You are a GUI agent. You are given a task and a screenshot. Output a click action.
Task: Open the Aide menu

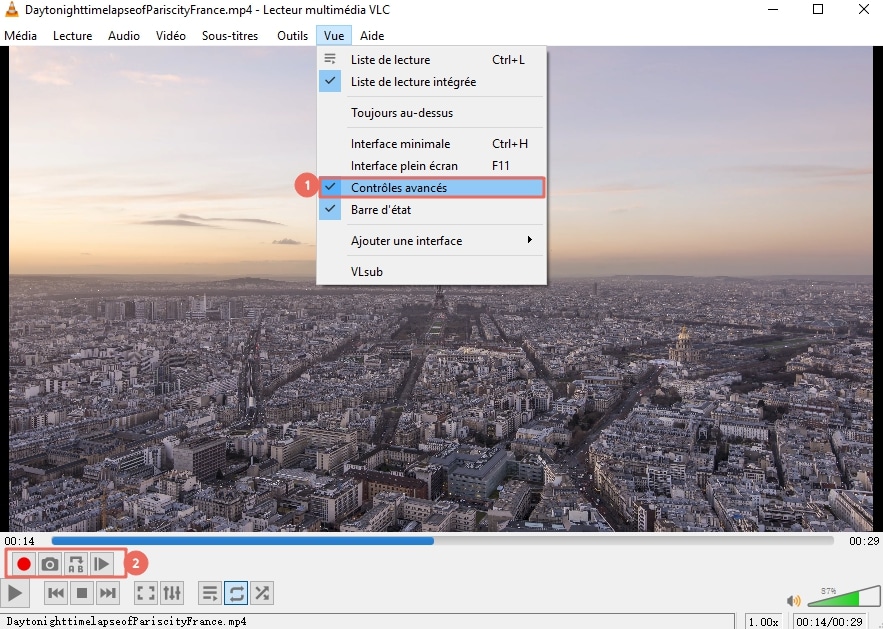[372, 35]
